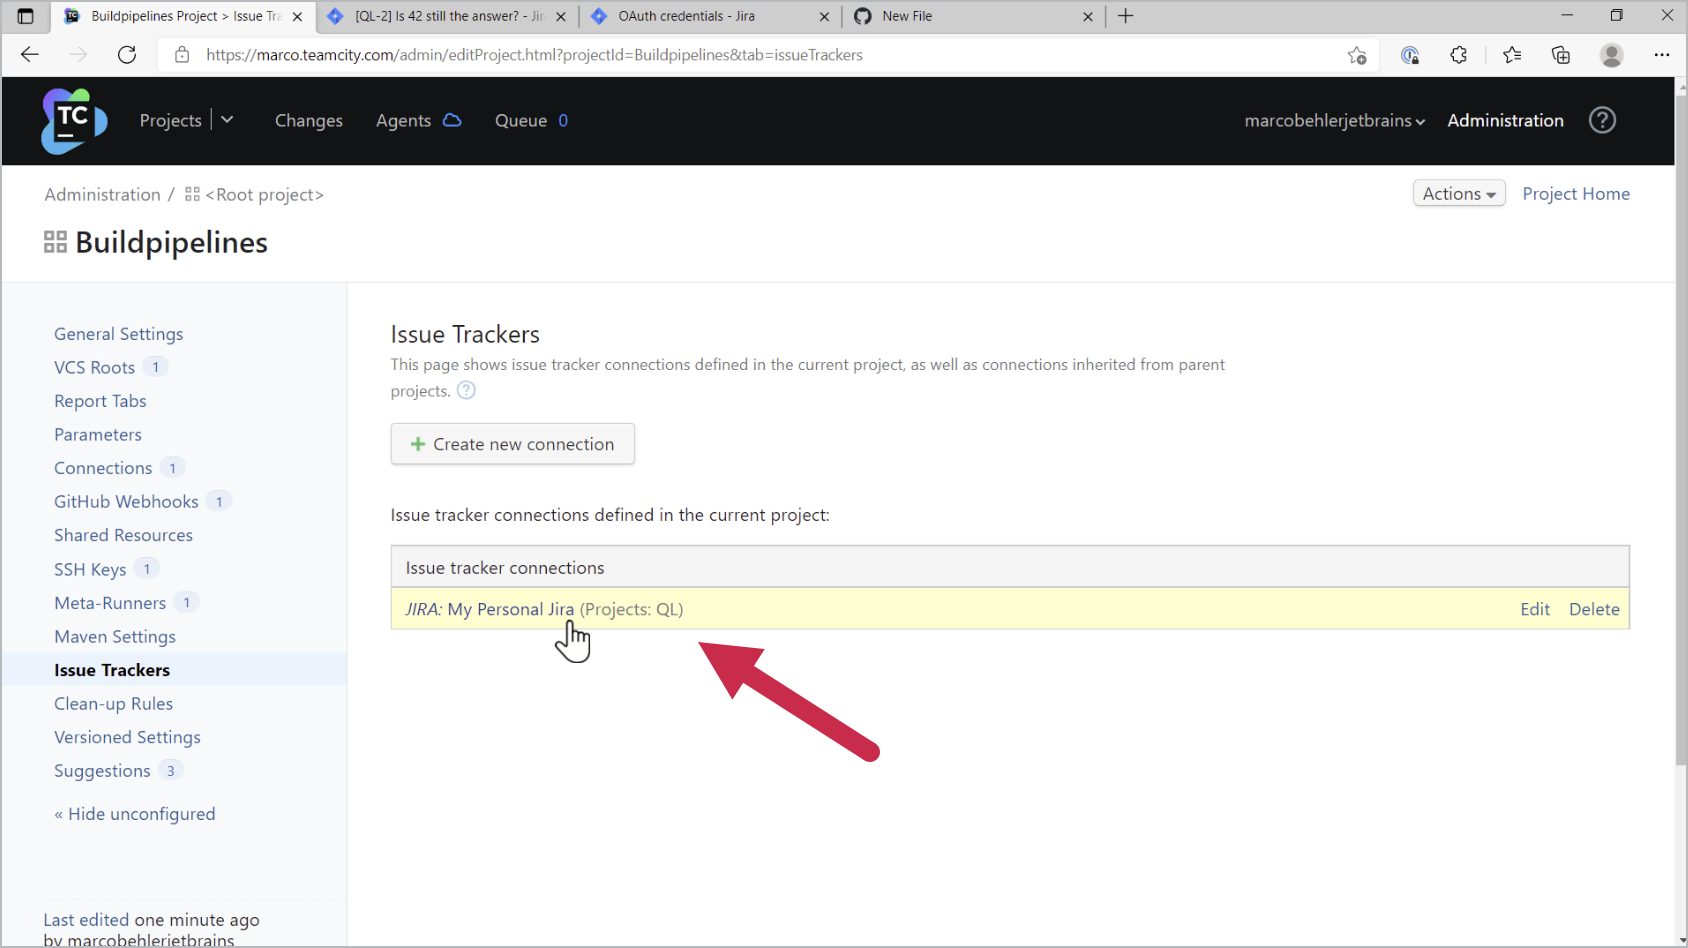The width and height of the screenshot is (1688, 948).
Task: Switch to the QL-2 question tab
Action: point(440,16)
